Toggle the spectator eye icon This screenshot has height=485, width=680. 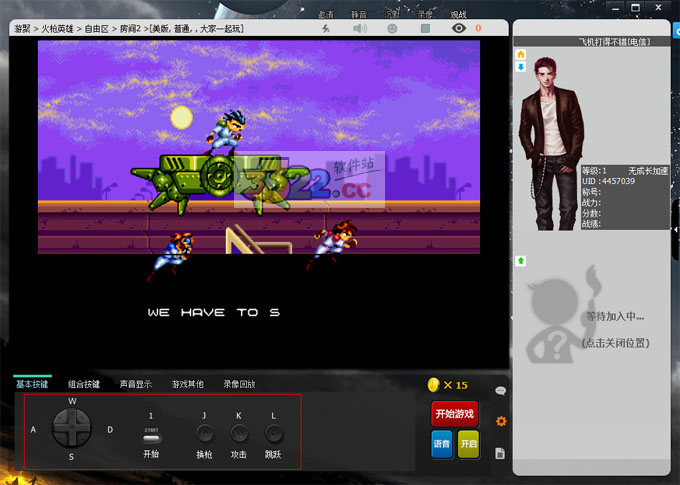pyautogui.click(x=459, y=29)
